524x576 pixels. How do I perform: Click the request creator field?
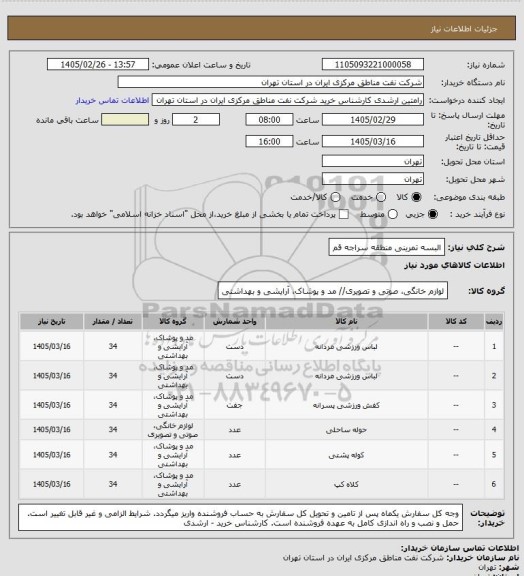[288, 100]
